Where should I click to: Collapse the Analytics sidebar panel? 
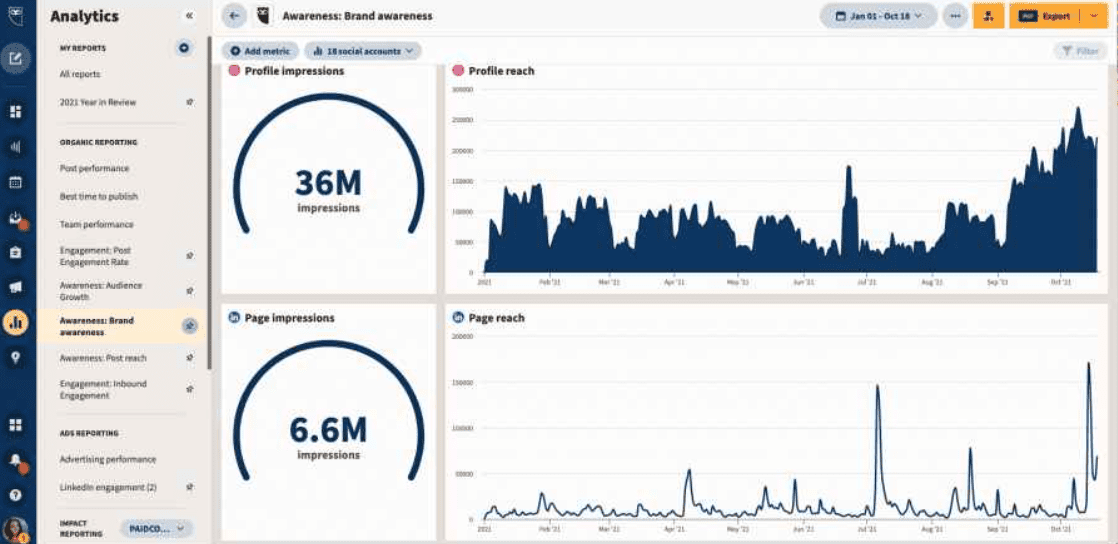click(x=189, y=16)
